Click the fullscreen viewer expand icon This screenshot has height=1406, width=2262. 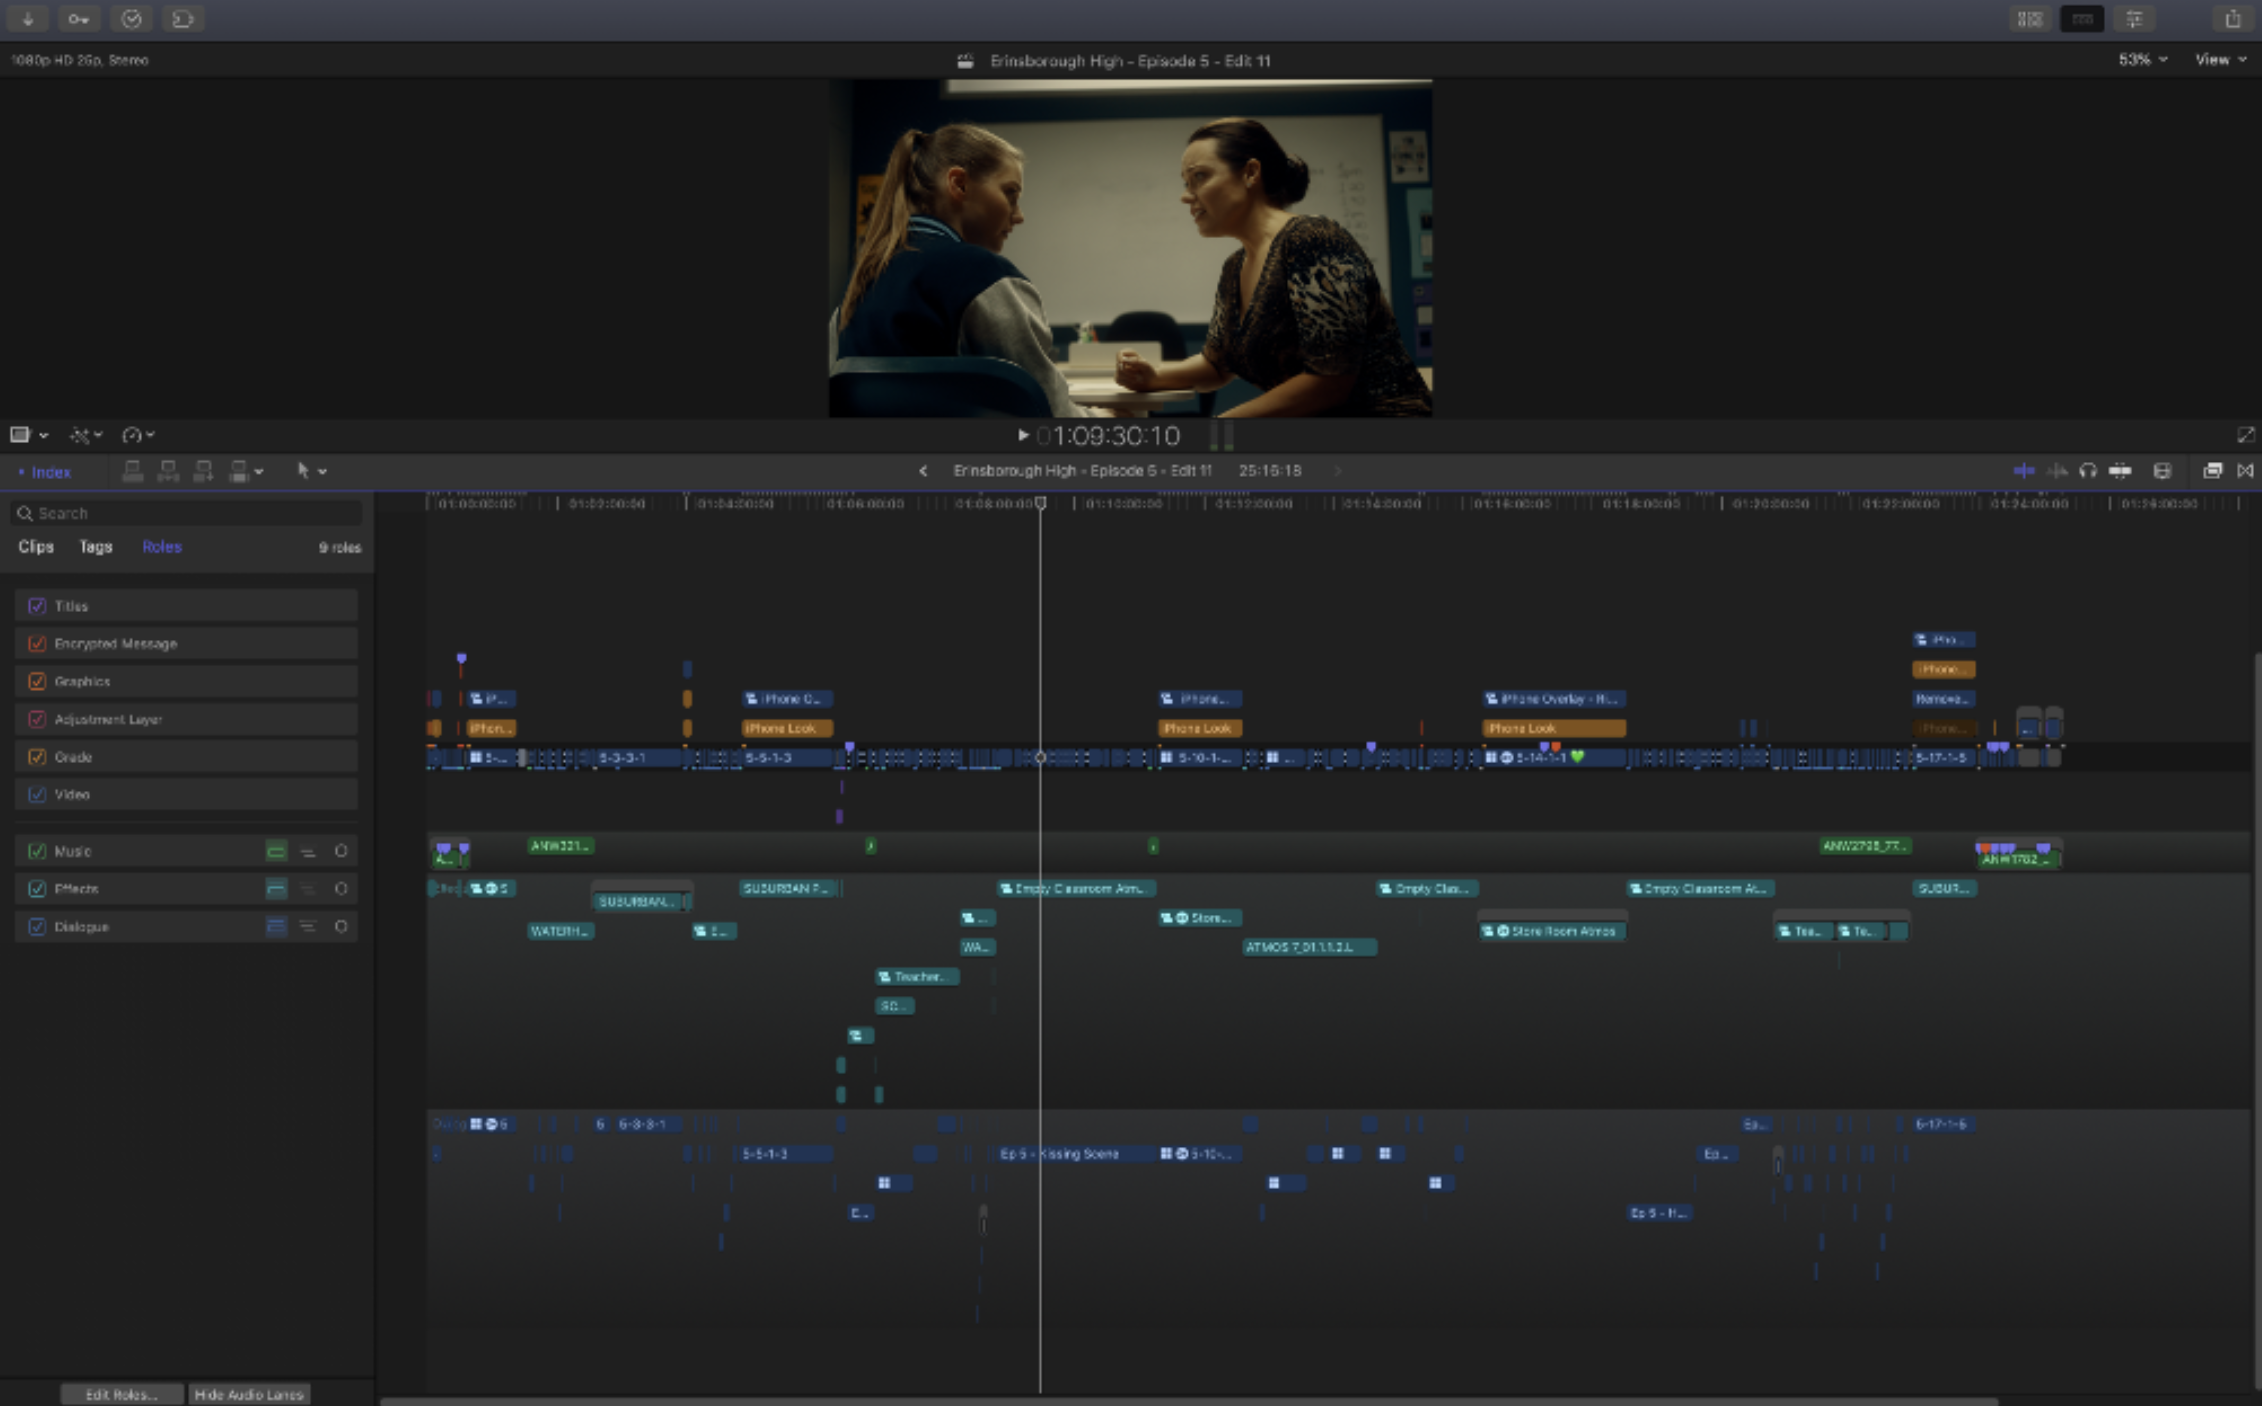click(2245, 434)
